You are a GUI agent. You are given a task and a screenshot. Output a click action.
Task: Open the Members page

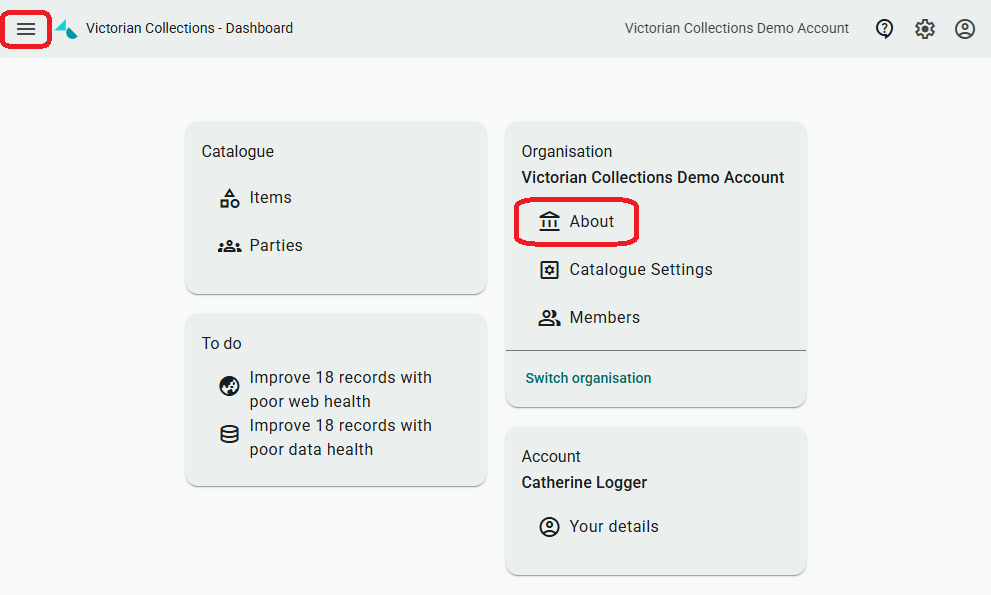(x=604, y=317)
